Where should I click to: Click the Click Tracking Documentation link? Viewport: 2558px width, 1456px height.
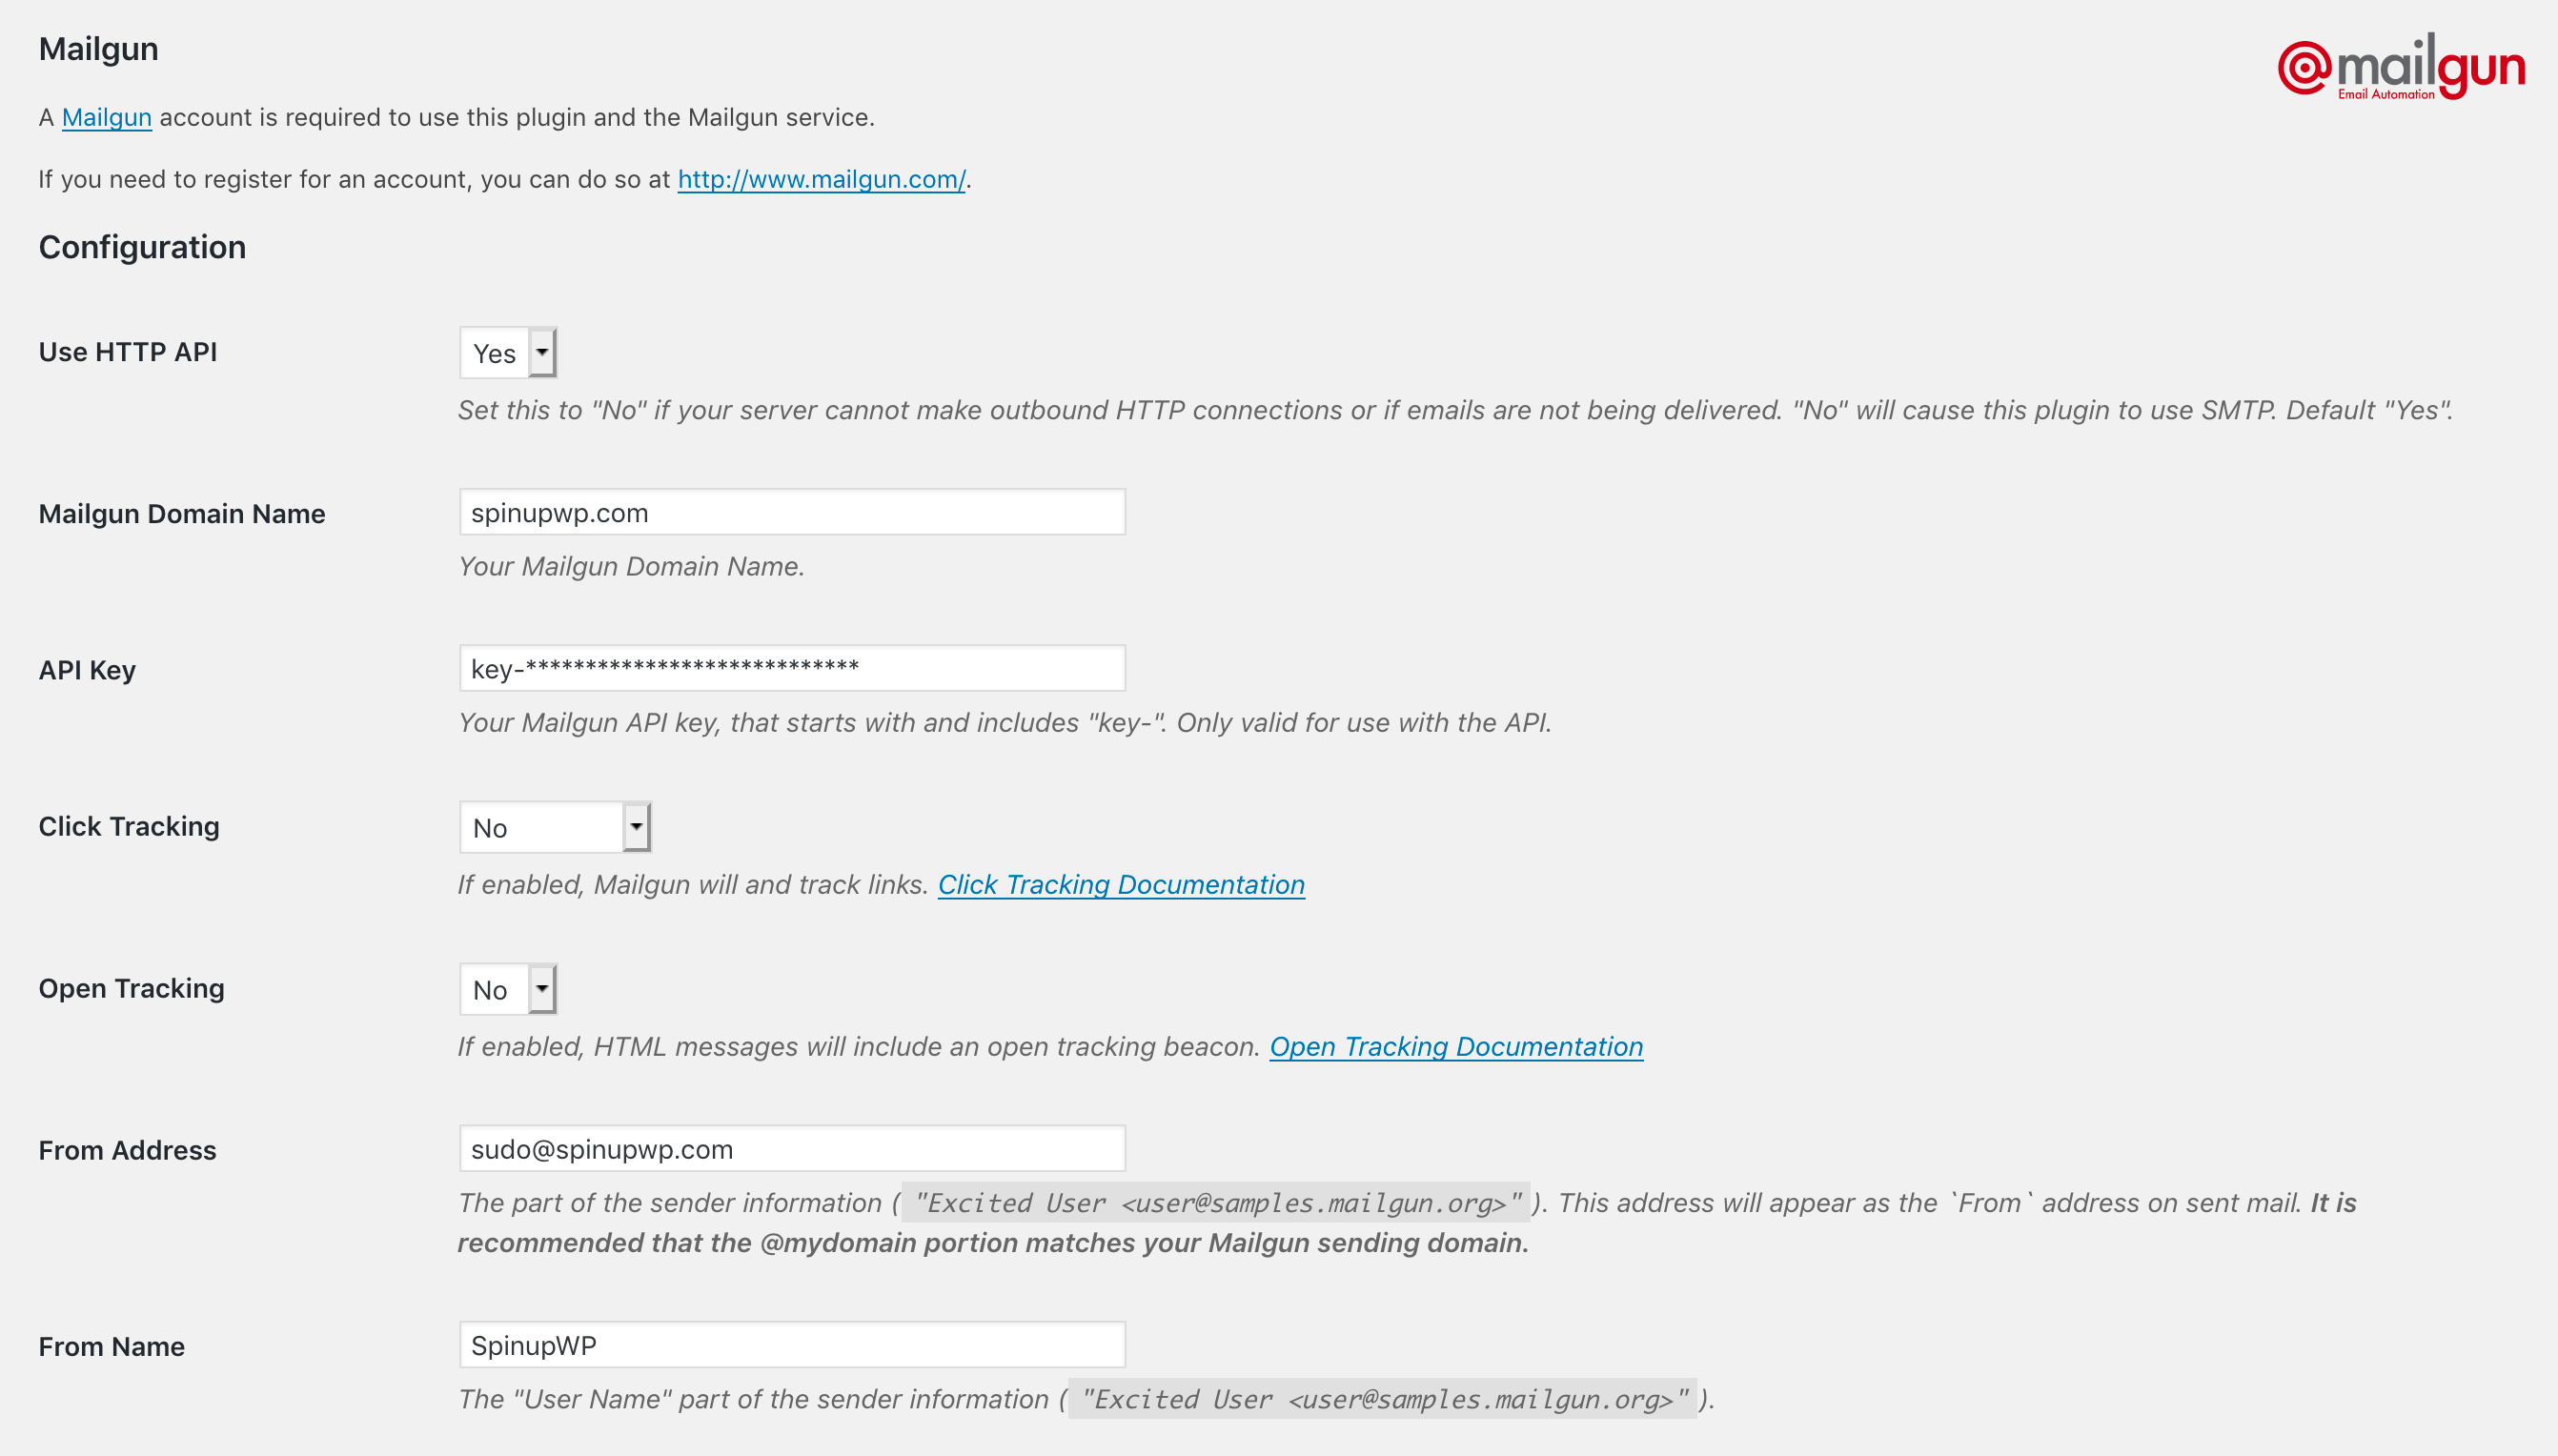1121,883
